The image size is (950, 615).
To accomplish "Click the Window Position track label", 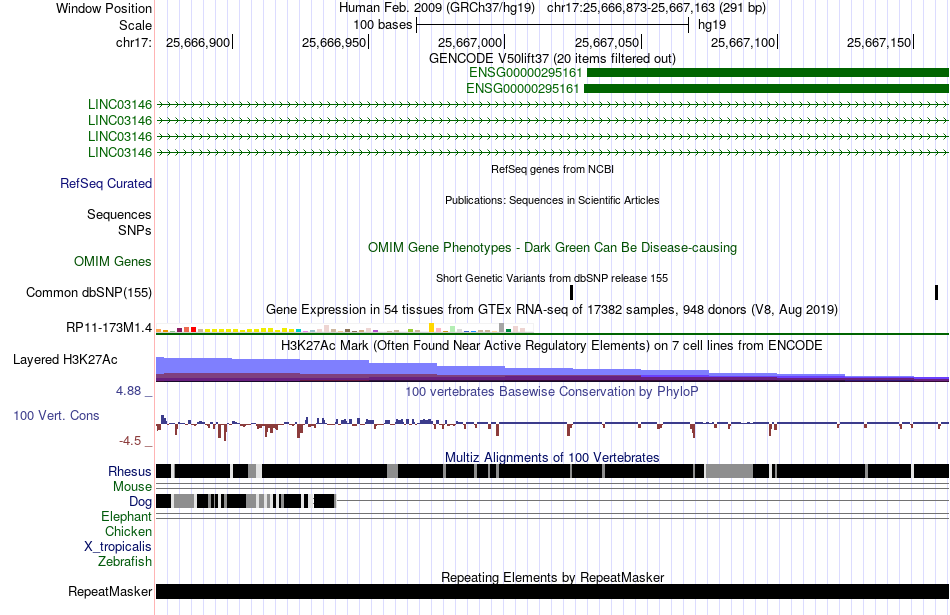I will click(x=104, y=8).
